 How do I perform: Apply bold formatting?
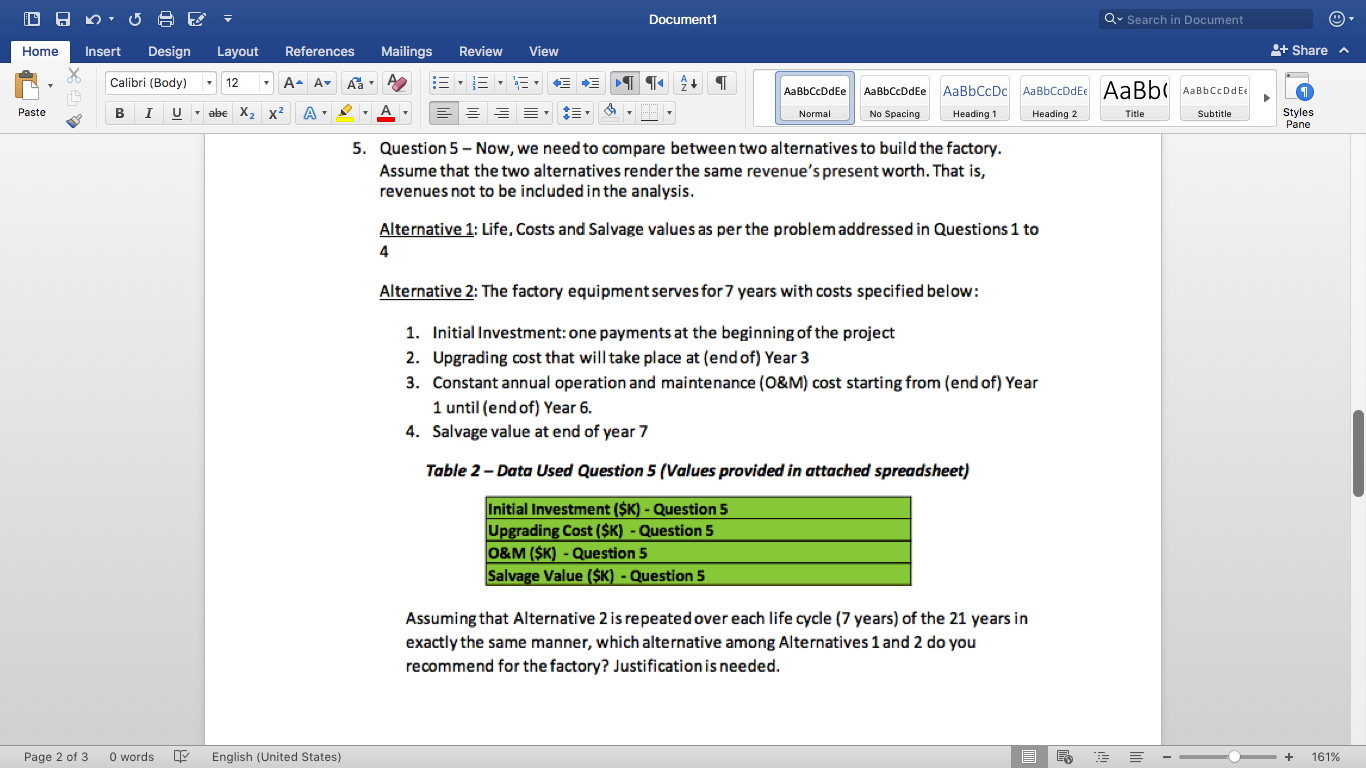pos(119,113)
